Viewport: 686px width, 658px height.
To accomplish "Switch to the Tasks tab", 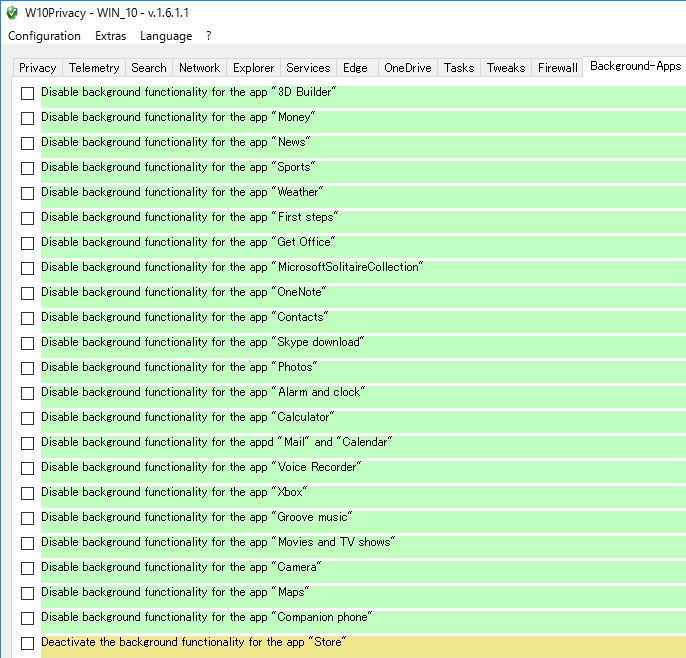I will pos(459,68).
